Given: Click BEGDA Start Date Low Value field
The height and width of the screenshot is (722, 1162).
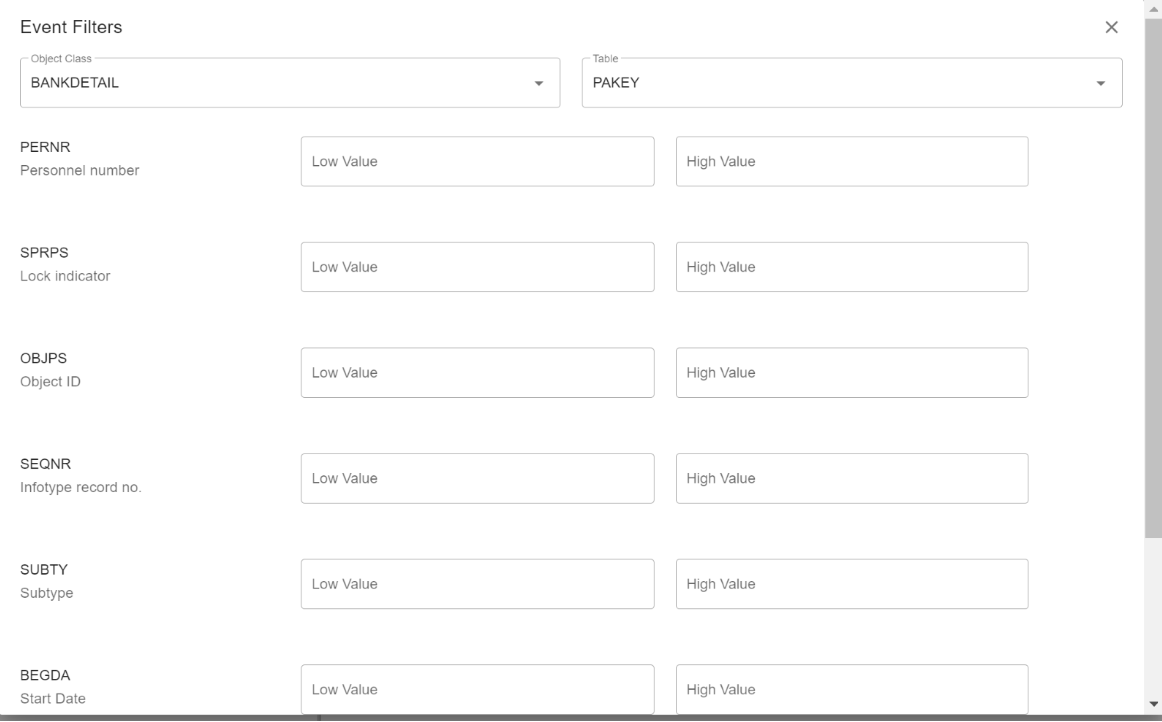Looking at the screenshot, I should [x=477, y=690].
